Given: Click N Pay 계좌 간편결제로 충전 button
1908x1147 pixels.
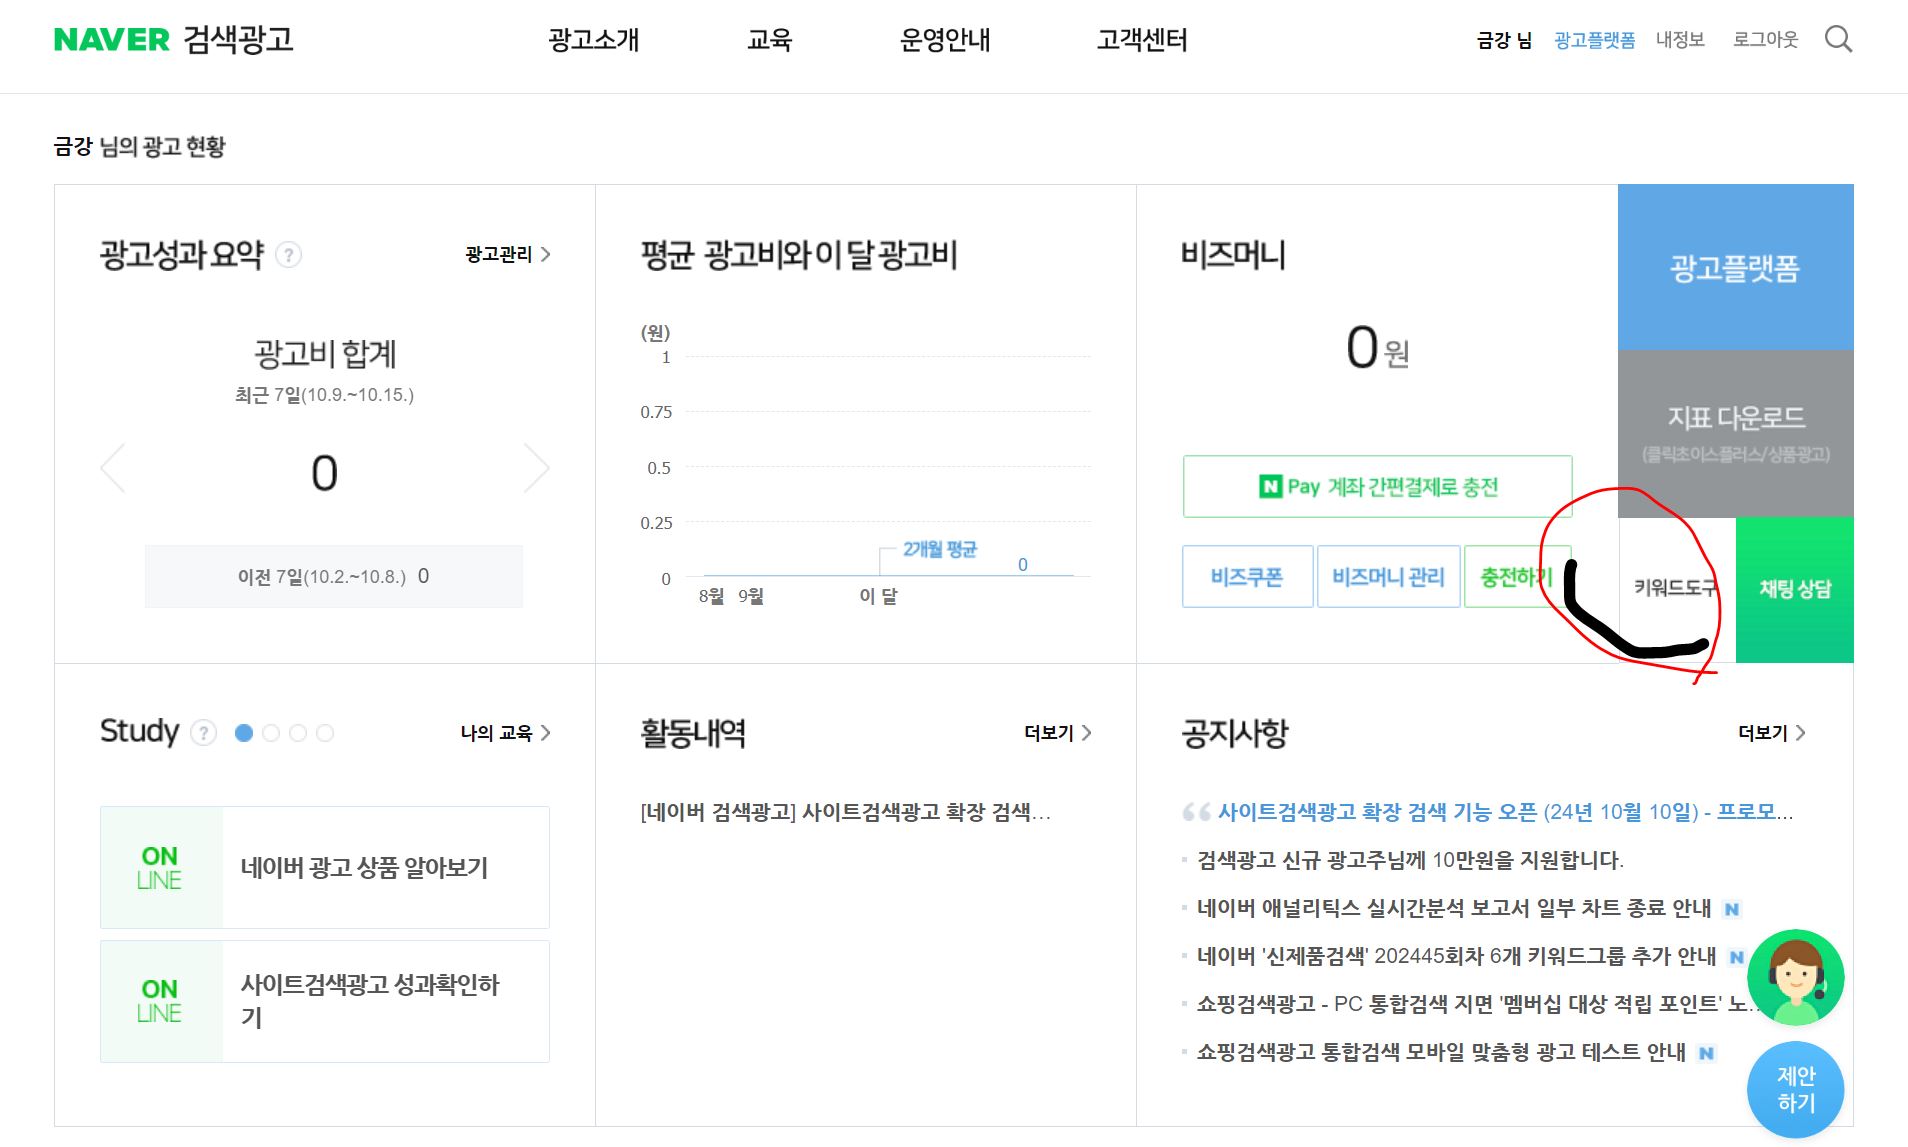Looking at the screenshot, I should 1377,487.
